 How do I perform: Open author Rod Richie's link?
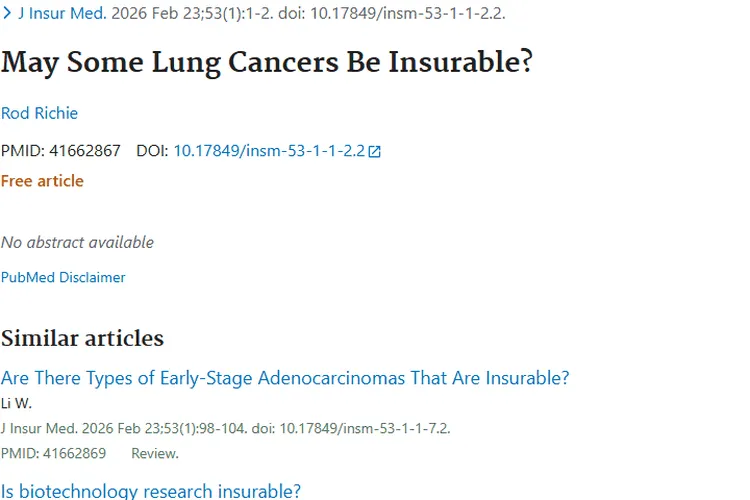[x=39, y=113]
